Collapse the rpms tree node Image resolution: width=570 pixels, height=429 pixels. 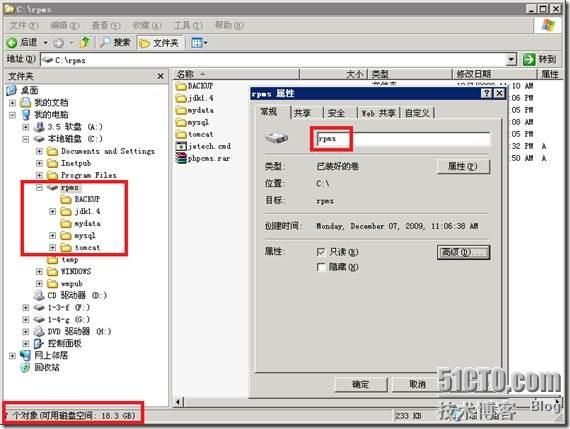click(39, 187)
